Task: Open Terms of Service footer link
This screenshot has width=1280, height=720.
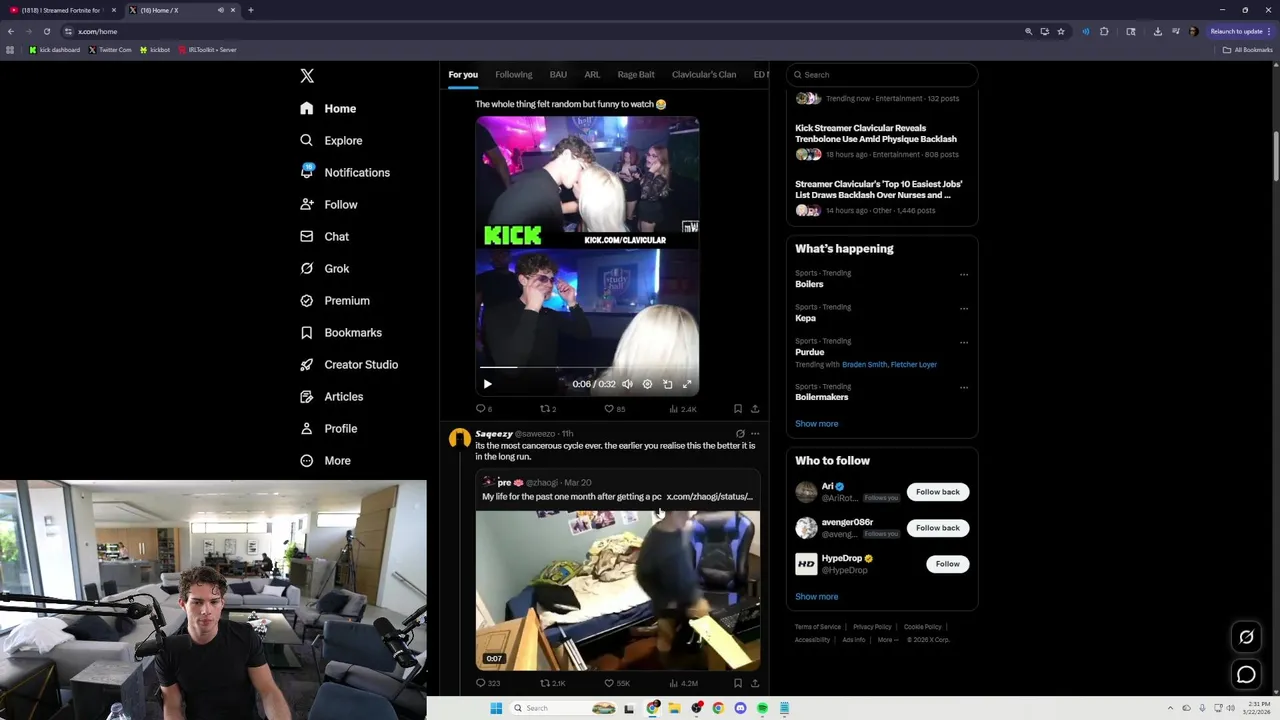Action: [818, 627]
